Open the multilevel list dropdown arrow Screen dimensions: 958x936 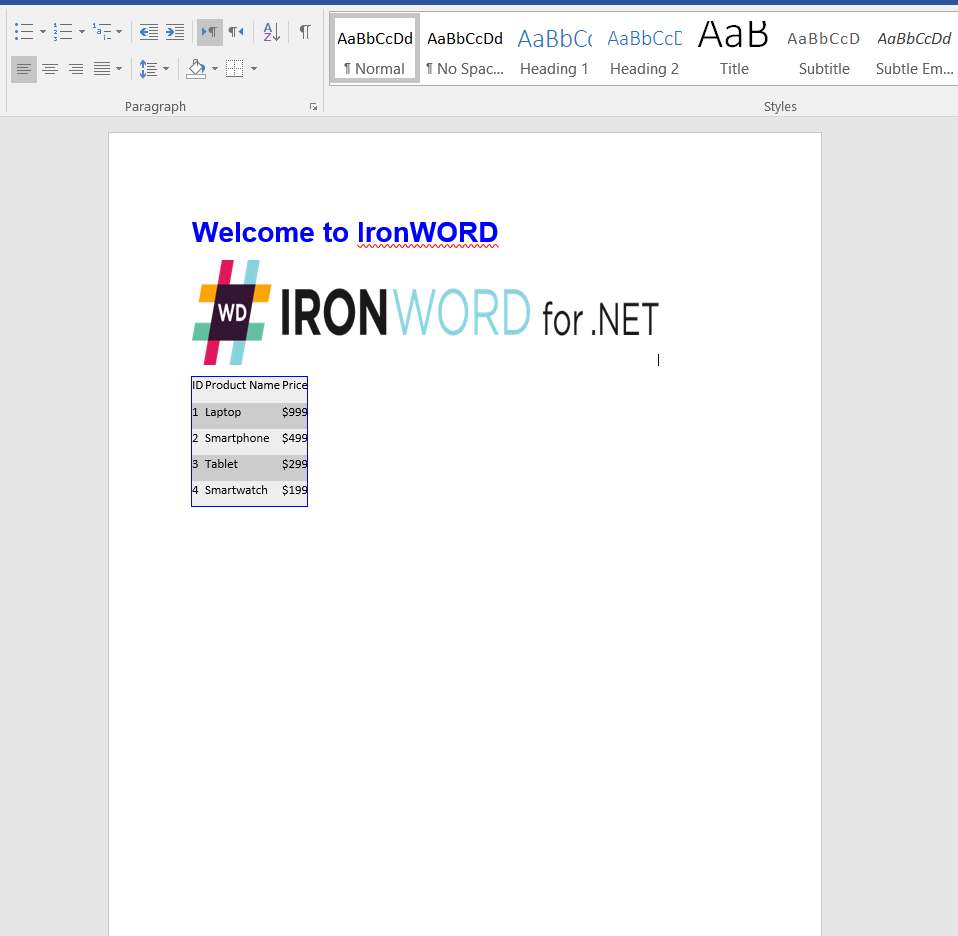(119, 32)
